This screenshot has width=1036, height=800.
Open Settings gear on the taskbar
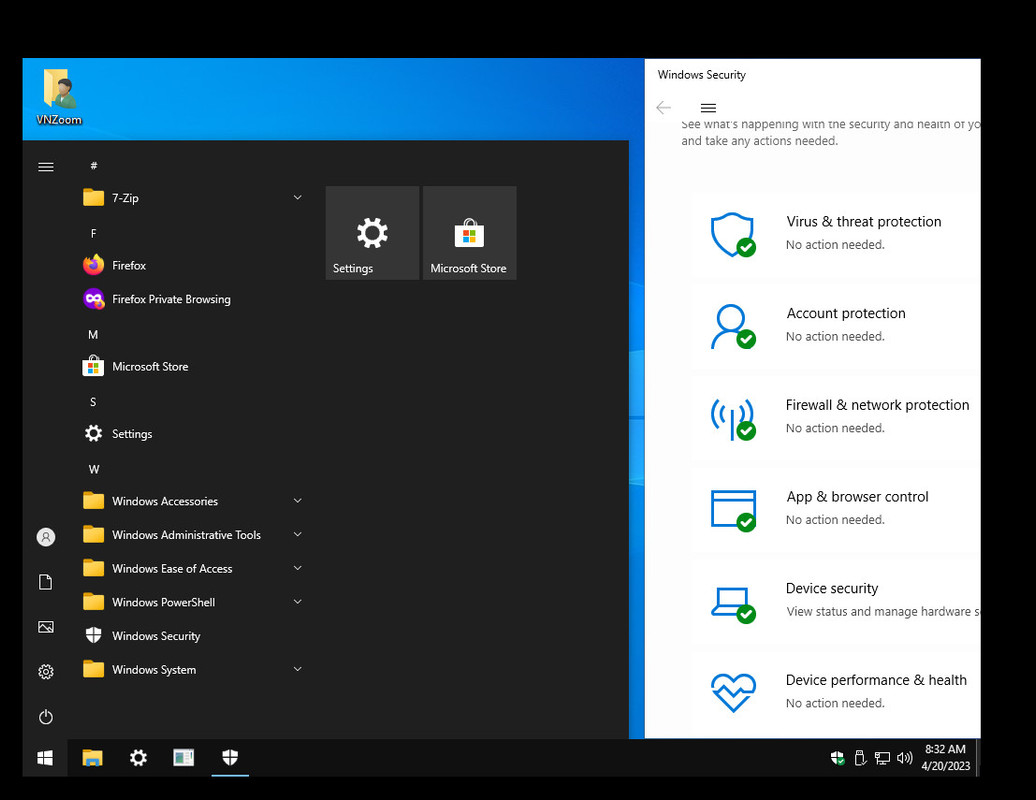[x=138, y=758]
